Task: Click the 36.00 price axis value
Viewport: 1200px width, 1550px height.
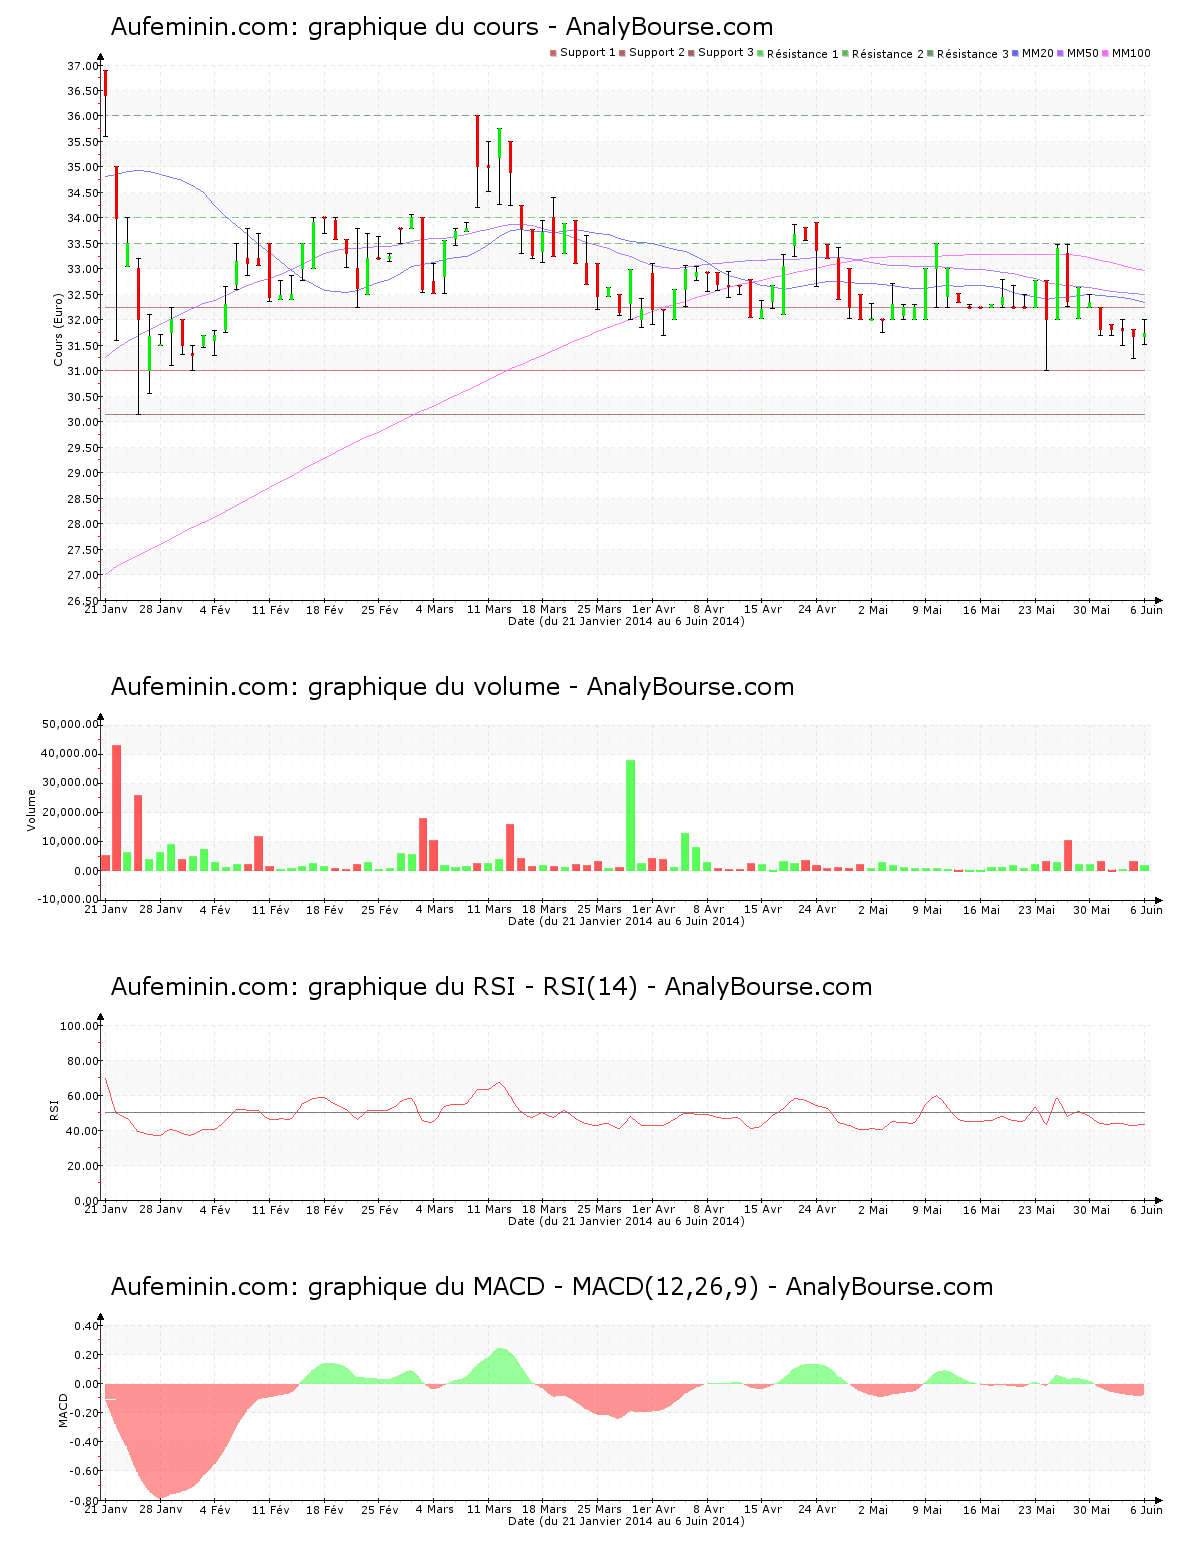Action: coord(83,116)
